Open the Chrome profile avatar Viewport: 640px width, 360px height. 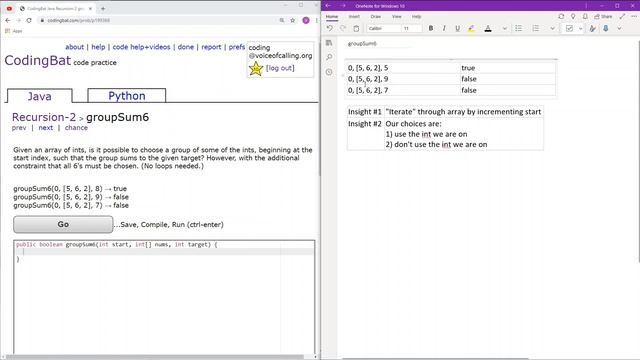(x=306, y=20)
